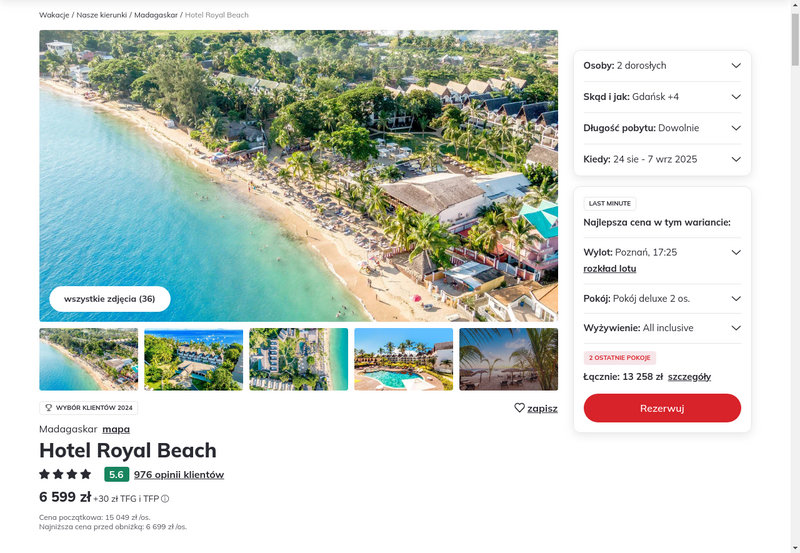Open the Madagaskar breadcrumb link
The image size is (800, 553).
click(156, 15)
